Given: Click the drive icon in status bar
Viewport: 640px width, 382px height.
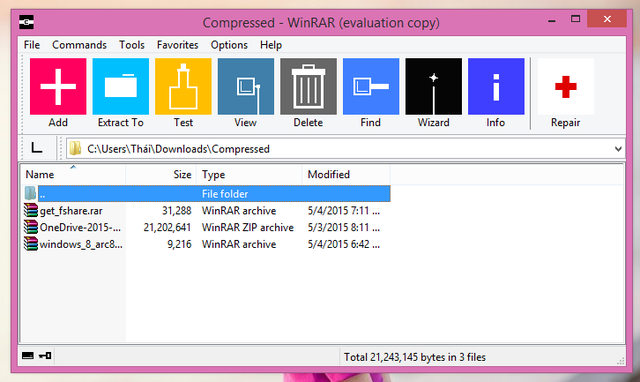Looking at the screenshot, I should pyautogui.click(x=28, y=356).
